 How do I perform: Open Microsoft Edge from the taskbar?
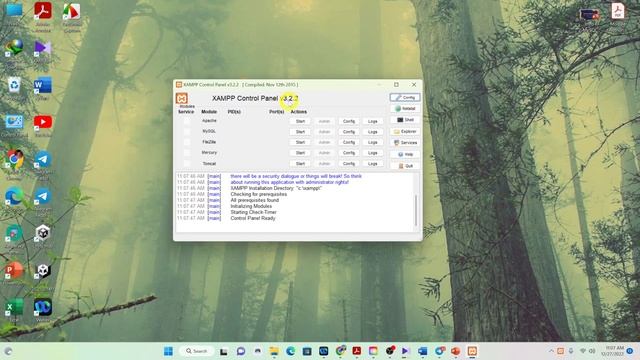[290, 351]
